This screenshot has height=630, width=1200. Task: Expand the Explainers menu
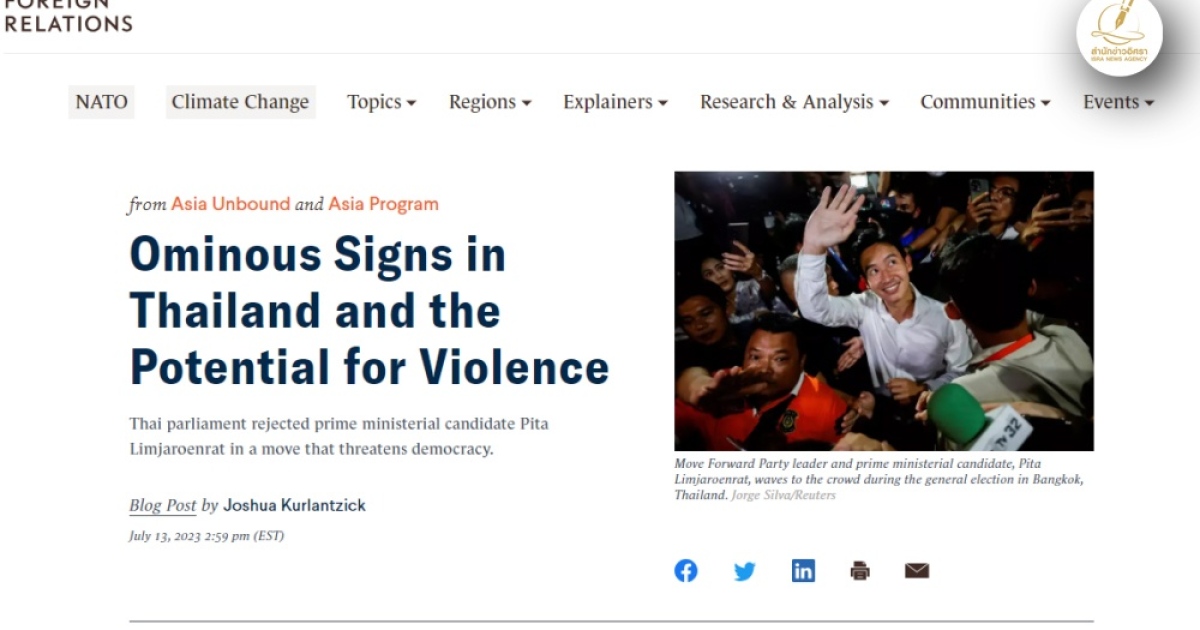tap(615, 102)
